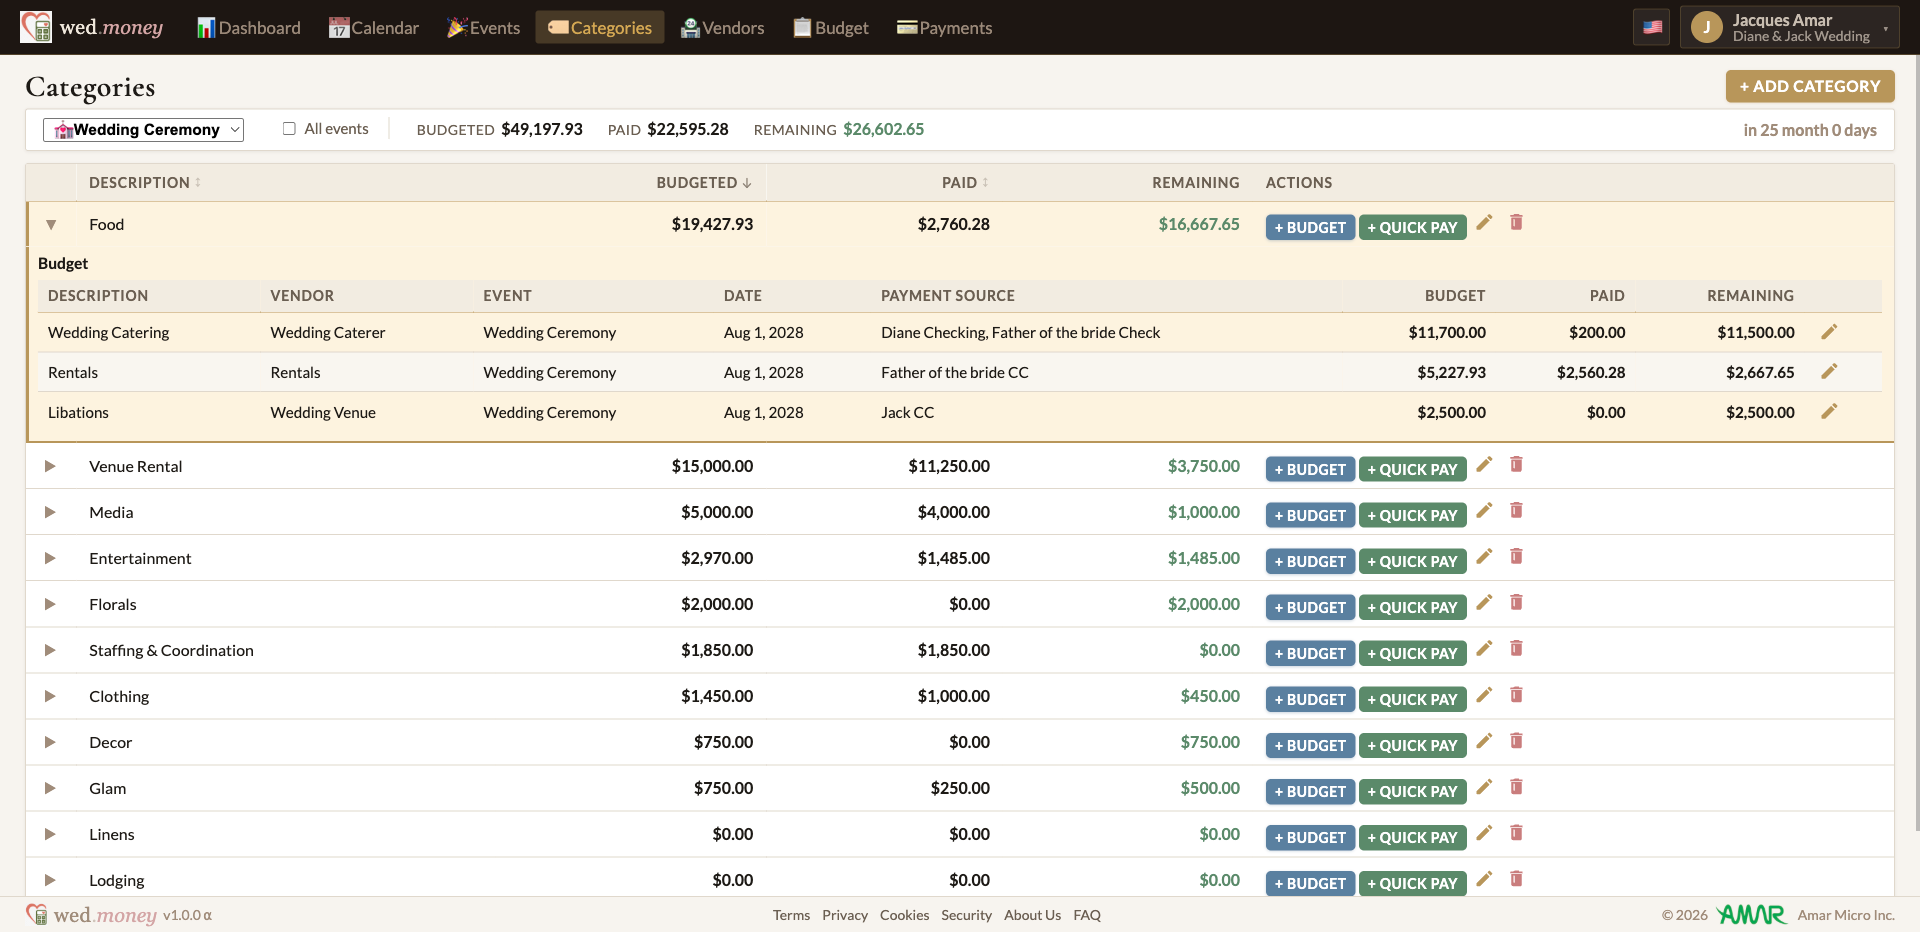
Task: Delete the Entertainment category
Action: click(x=1516, y=556)
